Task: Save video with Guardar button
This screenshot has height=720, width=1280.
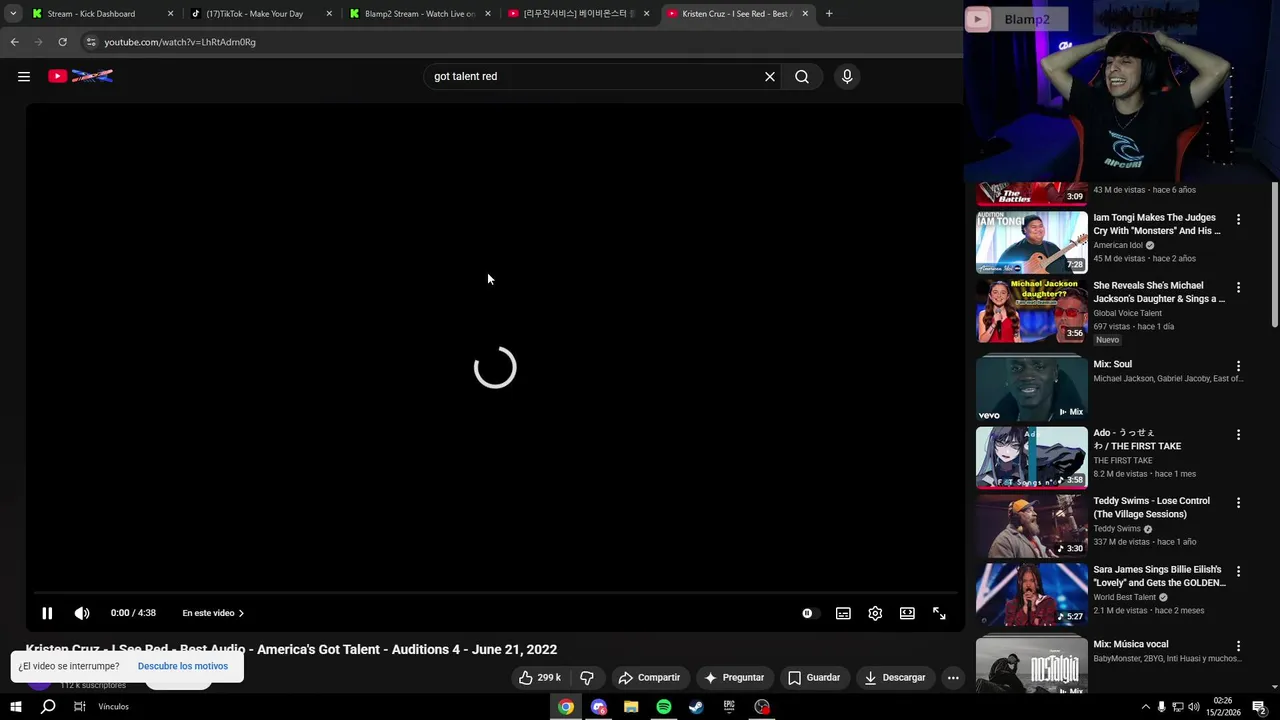Action: pos(814,677)
